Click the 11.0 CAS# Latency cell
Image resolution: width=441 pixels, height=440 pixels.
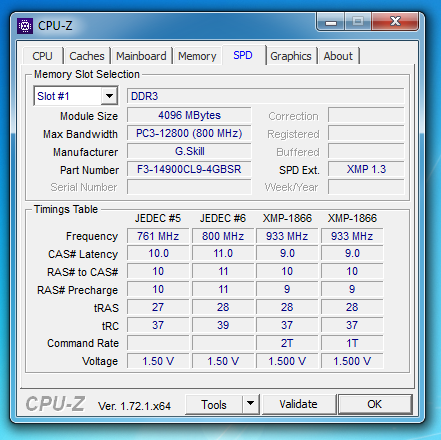coord(223,254)
